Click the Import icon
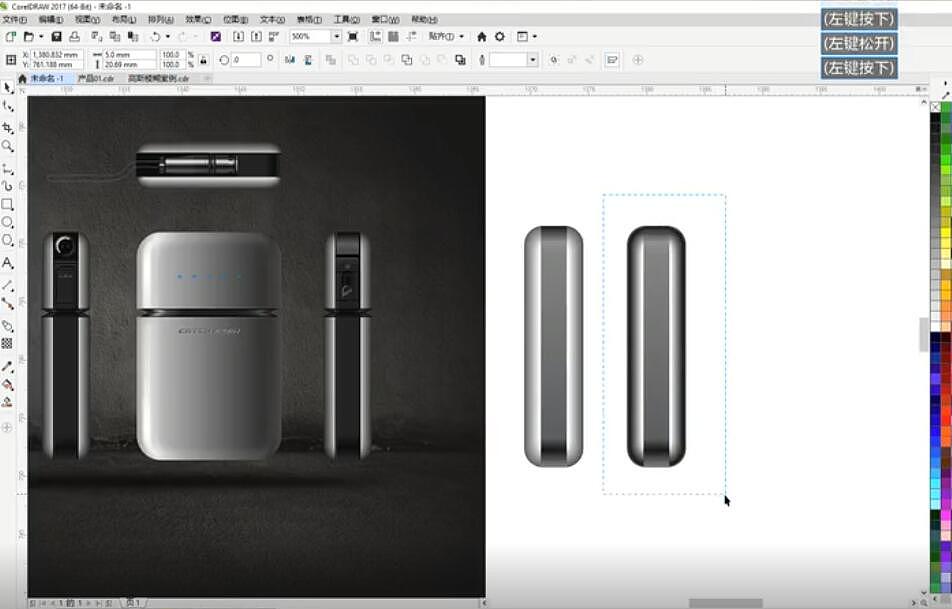 [x=239, y=36]
